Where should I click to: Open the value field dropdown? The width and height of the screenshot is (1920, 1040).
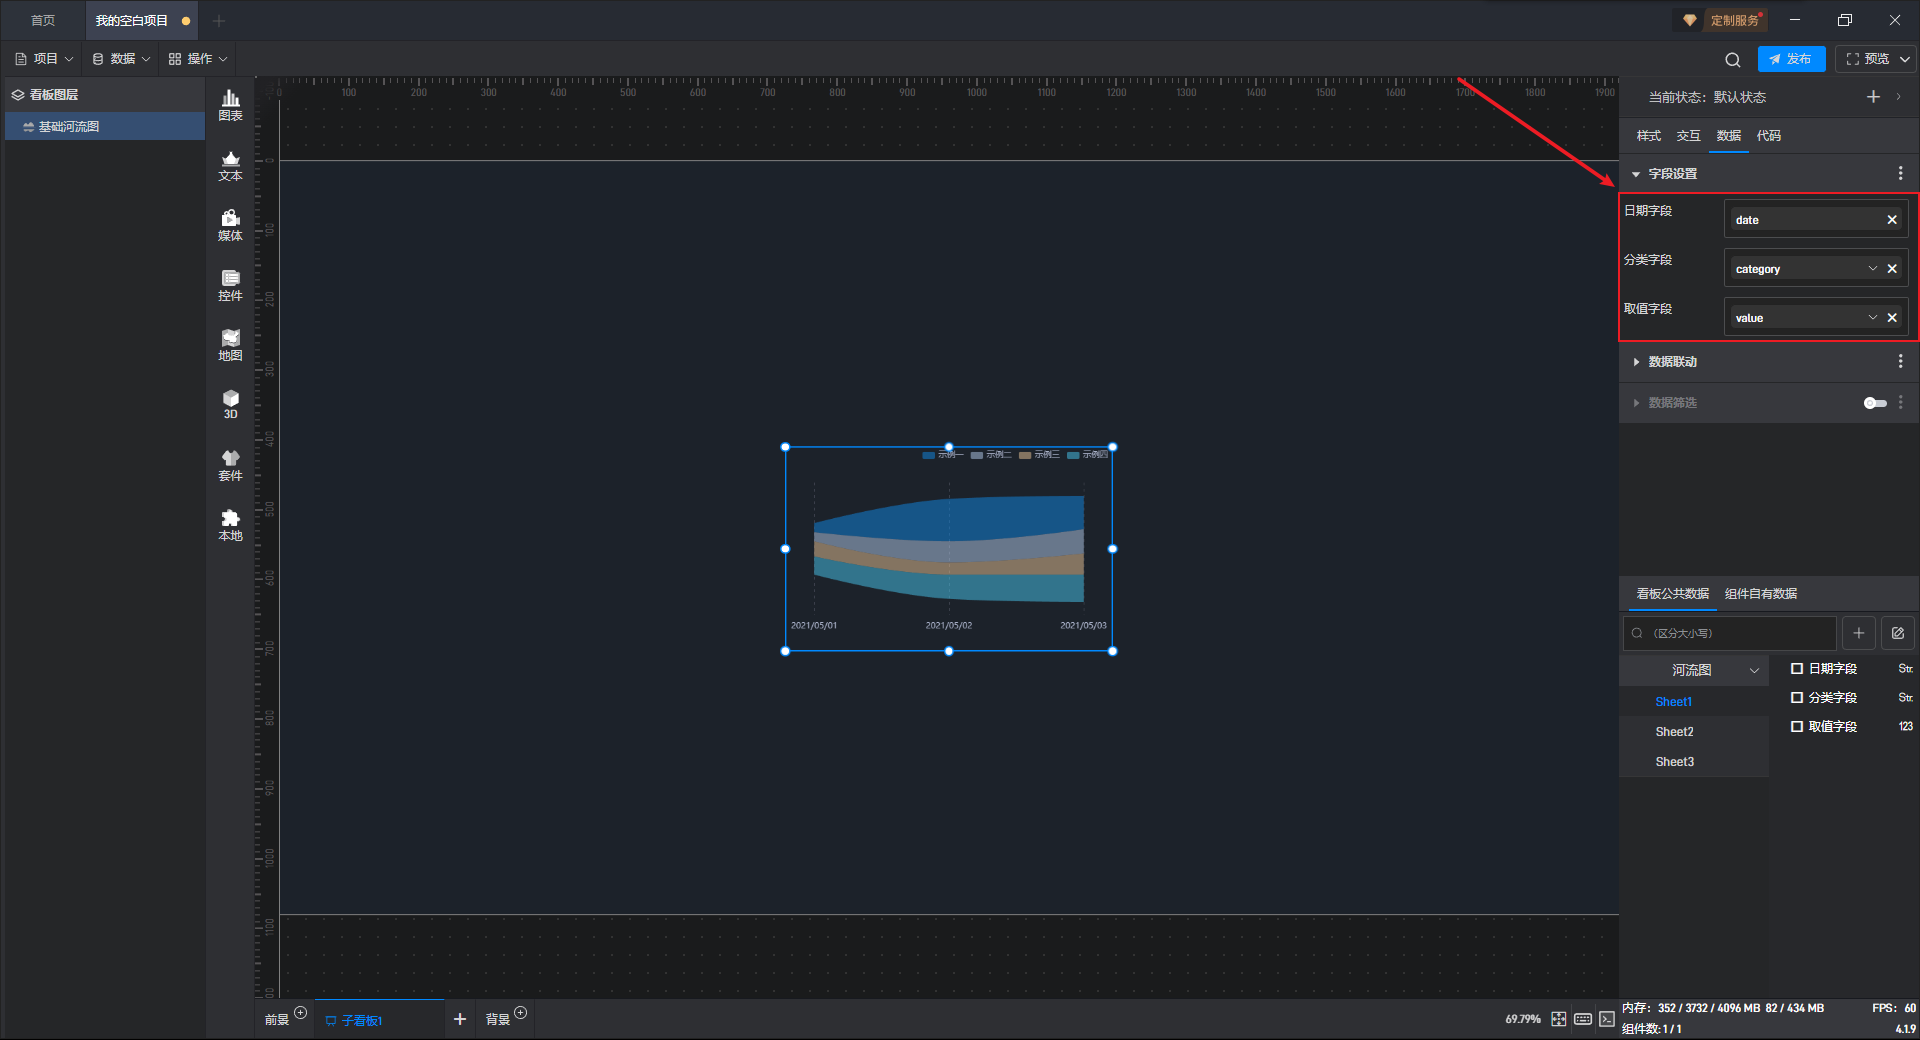(1873, 318)
